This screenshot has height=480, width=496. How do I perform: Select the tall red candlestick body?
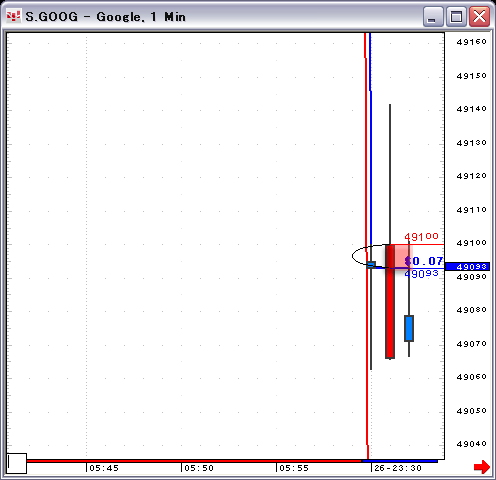click(x=390, y=302)
